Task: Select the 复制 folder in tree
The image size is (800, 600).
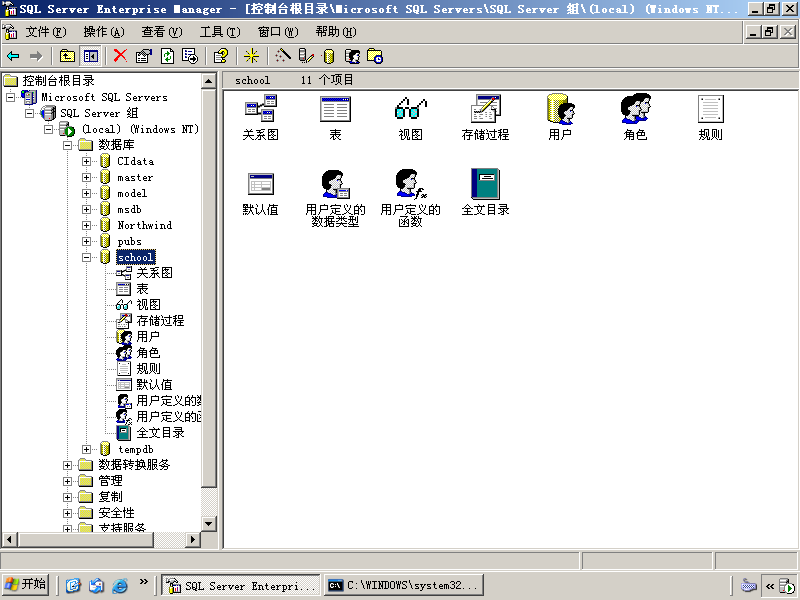Action: pyautogui.click(x=110, y=497)
